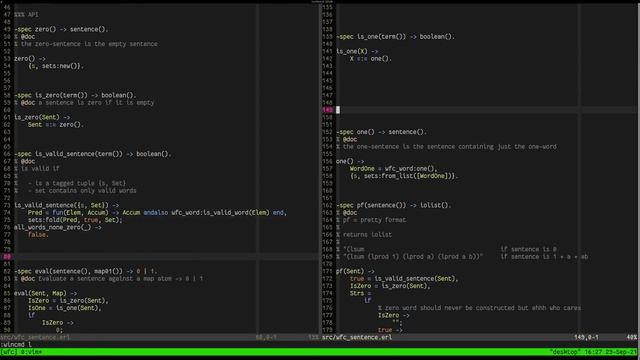The width and height of the screenshot is (640, 360).
Task: Click highlighted line number 80 in left pane
Action: coord(7,257)
